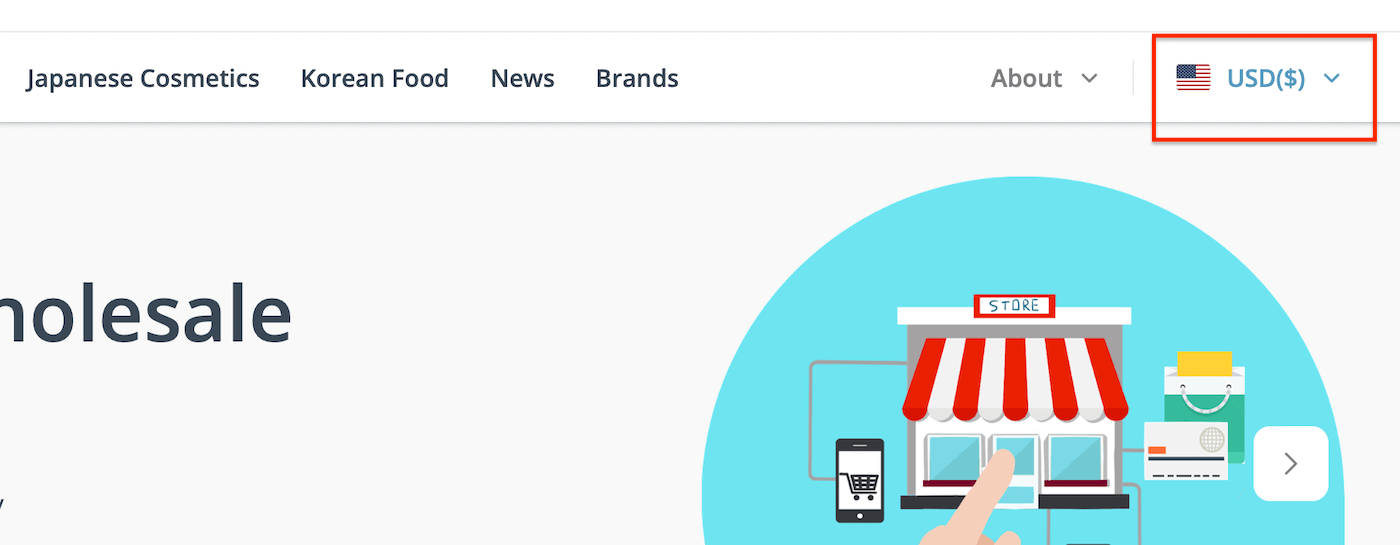Image resolution: width=1400 pixels, height=545 pixels.
Task: Click the yellow top of the shopping bag
Action: [x=1204, y=363]
